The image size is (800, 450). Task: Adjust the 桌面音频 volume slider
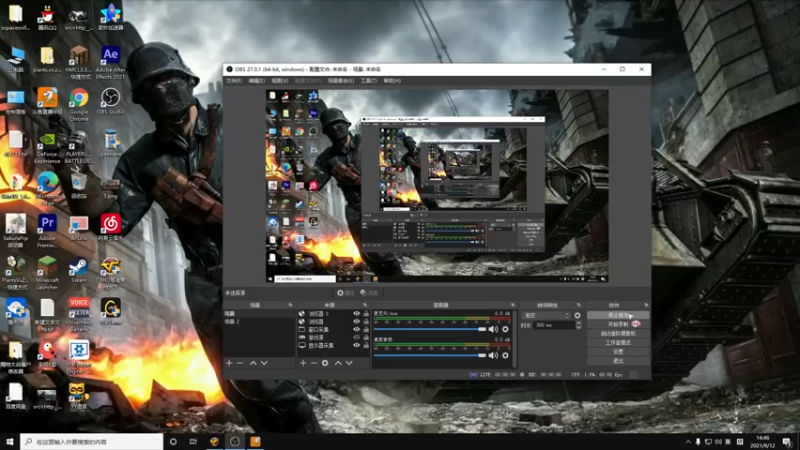click(430, 355)
